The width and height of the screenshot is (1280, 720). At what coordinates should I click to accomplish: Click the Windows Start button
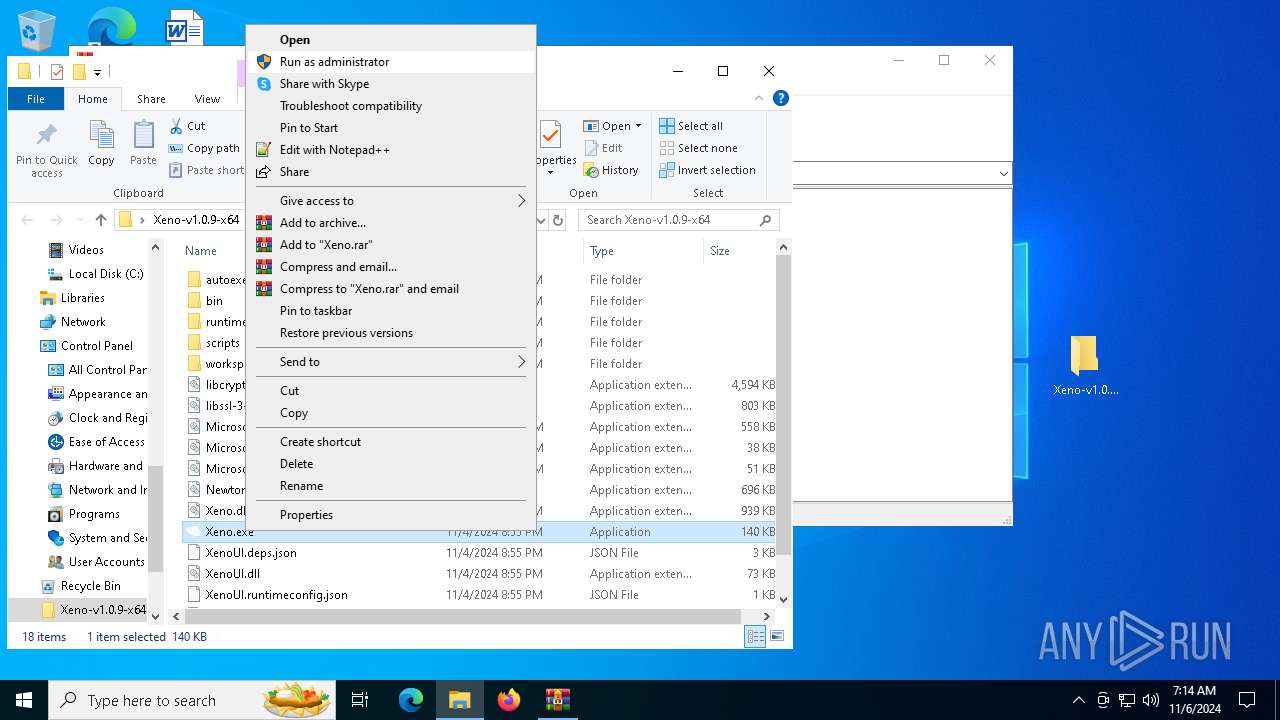pos(24,700)
